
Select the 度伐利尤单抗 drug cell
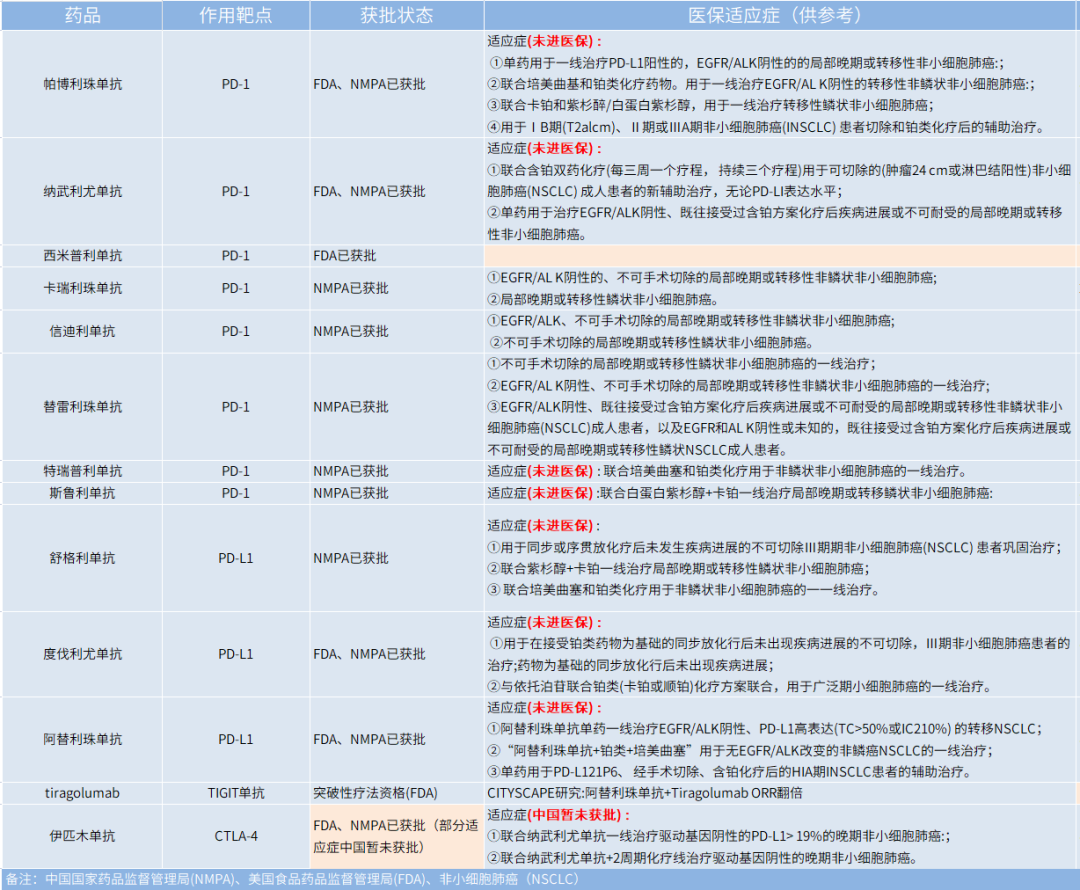(82, 654)
